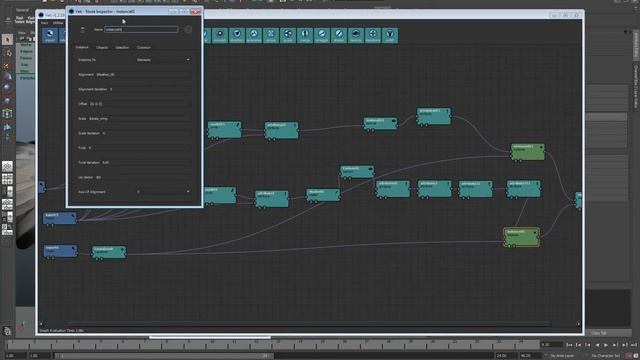Switch to the Common tab in Node Inspector
640x360 pixels.
[143, 47]
